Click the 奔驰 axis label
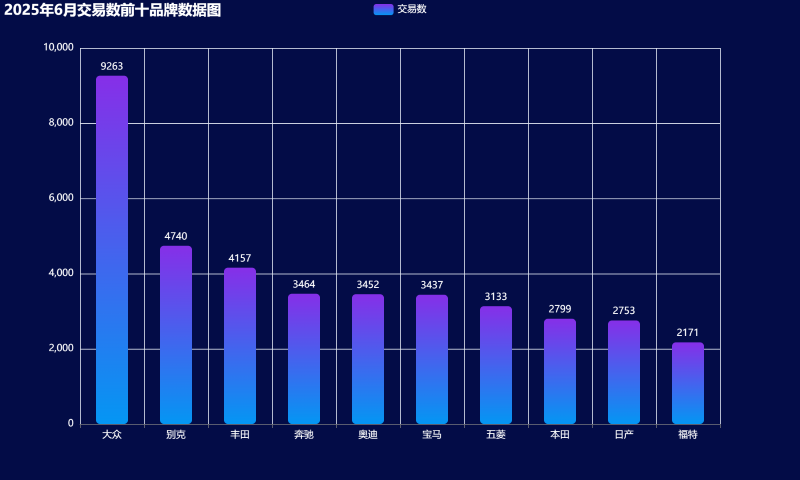Image resolution: width=800 pixels, height=480 pixels. coord(304,435)
